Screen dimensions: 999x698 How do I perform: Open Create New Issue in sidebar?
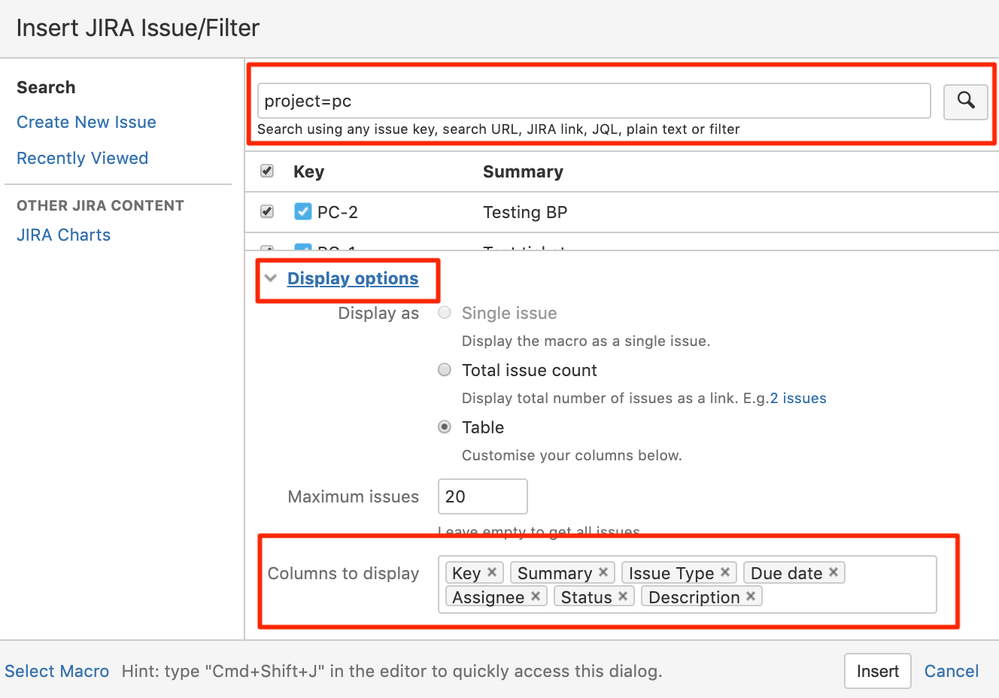(87, 122)
